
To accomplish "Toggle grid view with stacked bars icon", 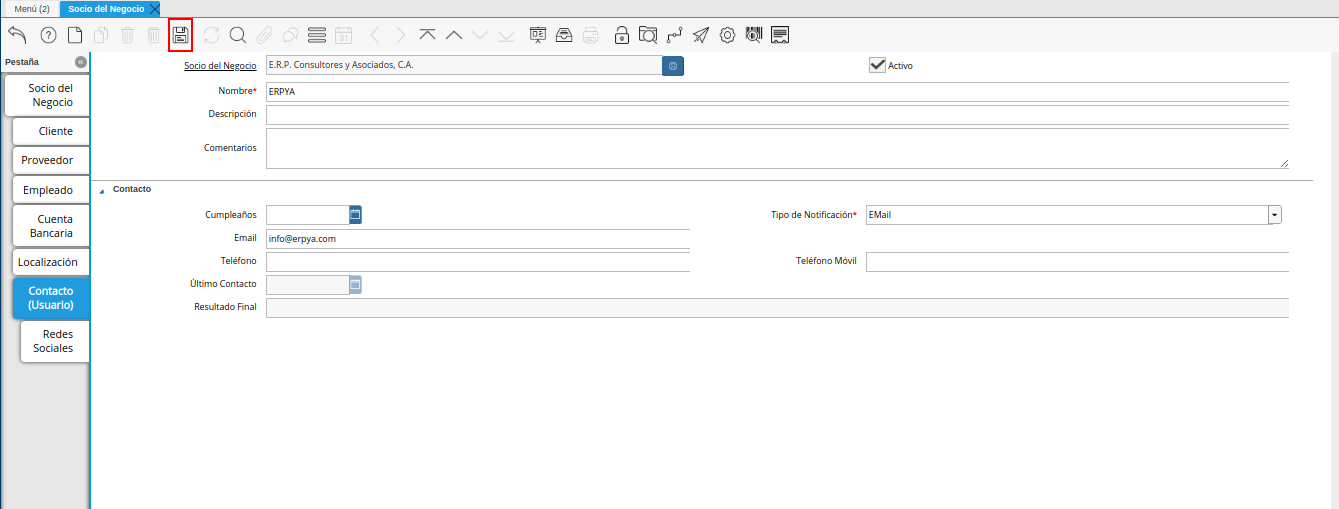I will (317, 35).
